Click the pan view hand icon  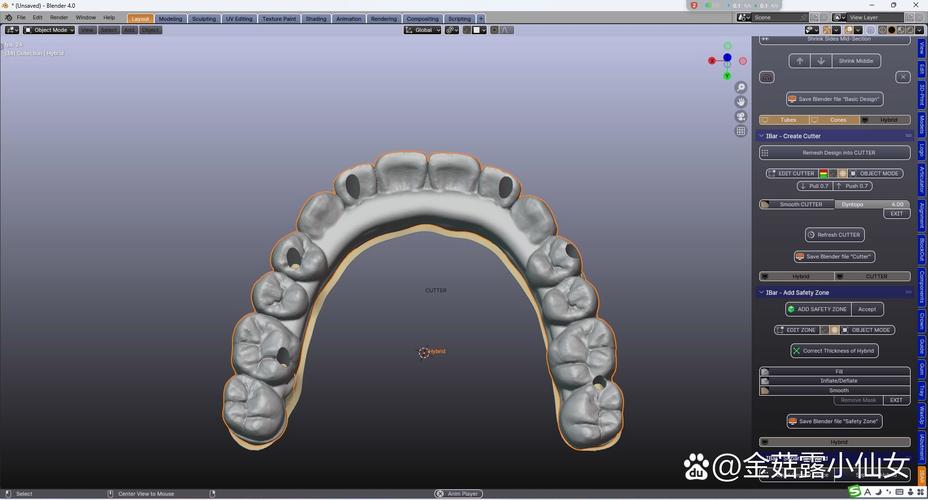(x=741, y=102)
